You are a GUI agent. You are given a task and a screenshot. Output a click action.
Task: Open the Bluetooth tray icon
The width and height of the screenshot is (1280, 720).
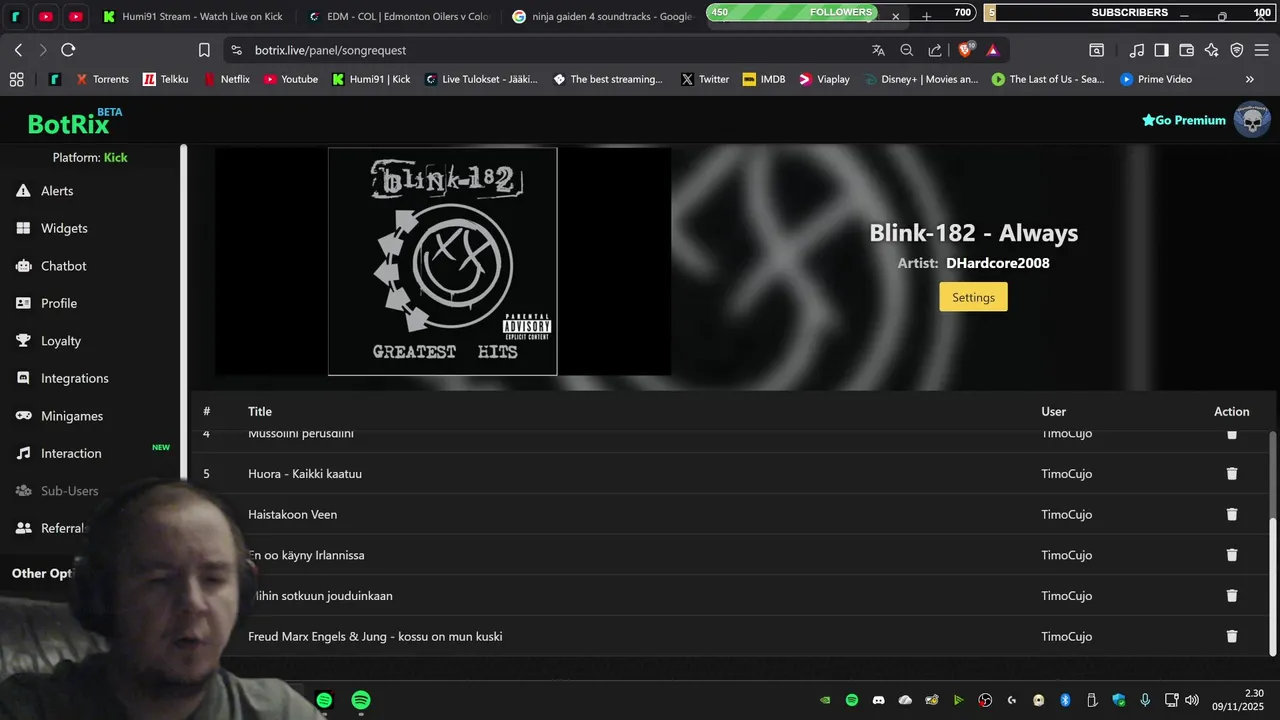[1065, 700]
